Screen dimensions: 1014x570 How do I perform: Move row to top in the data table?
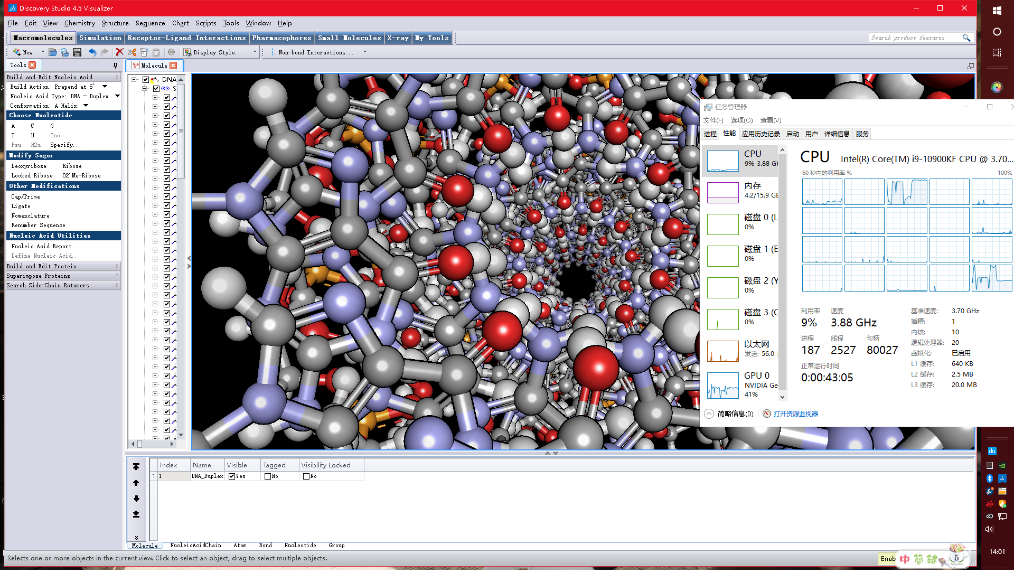pyautogui.click(x=136, y=468)
